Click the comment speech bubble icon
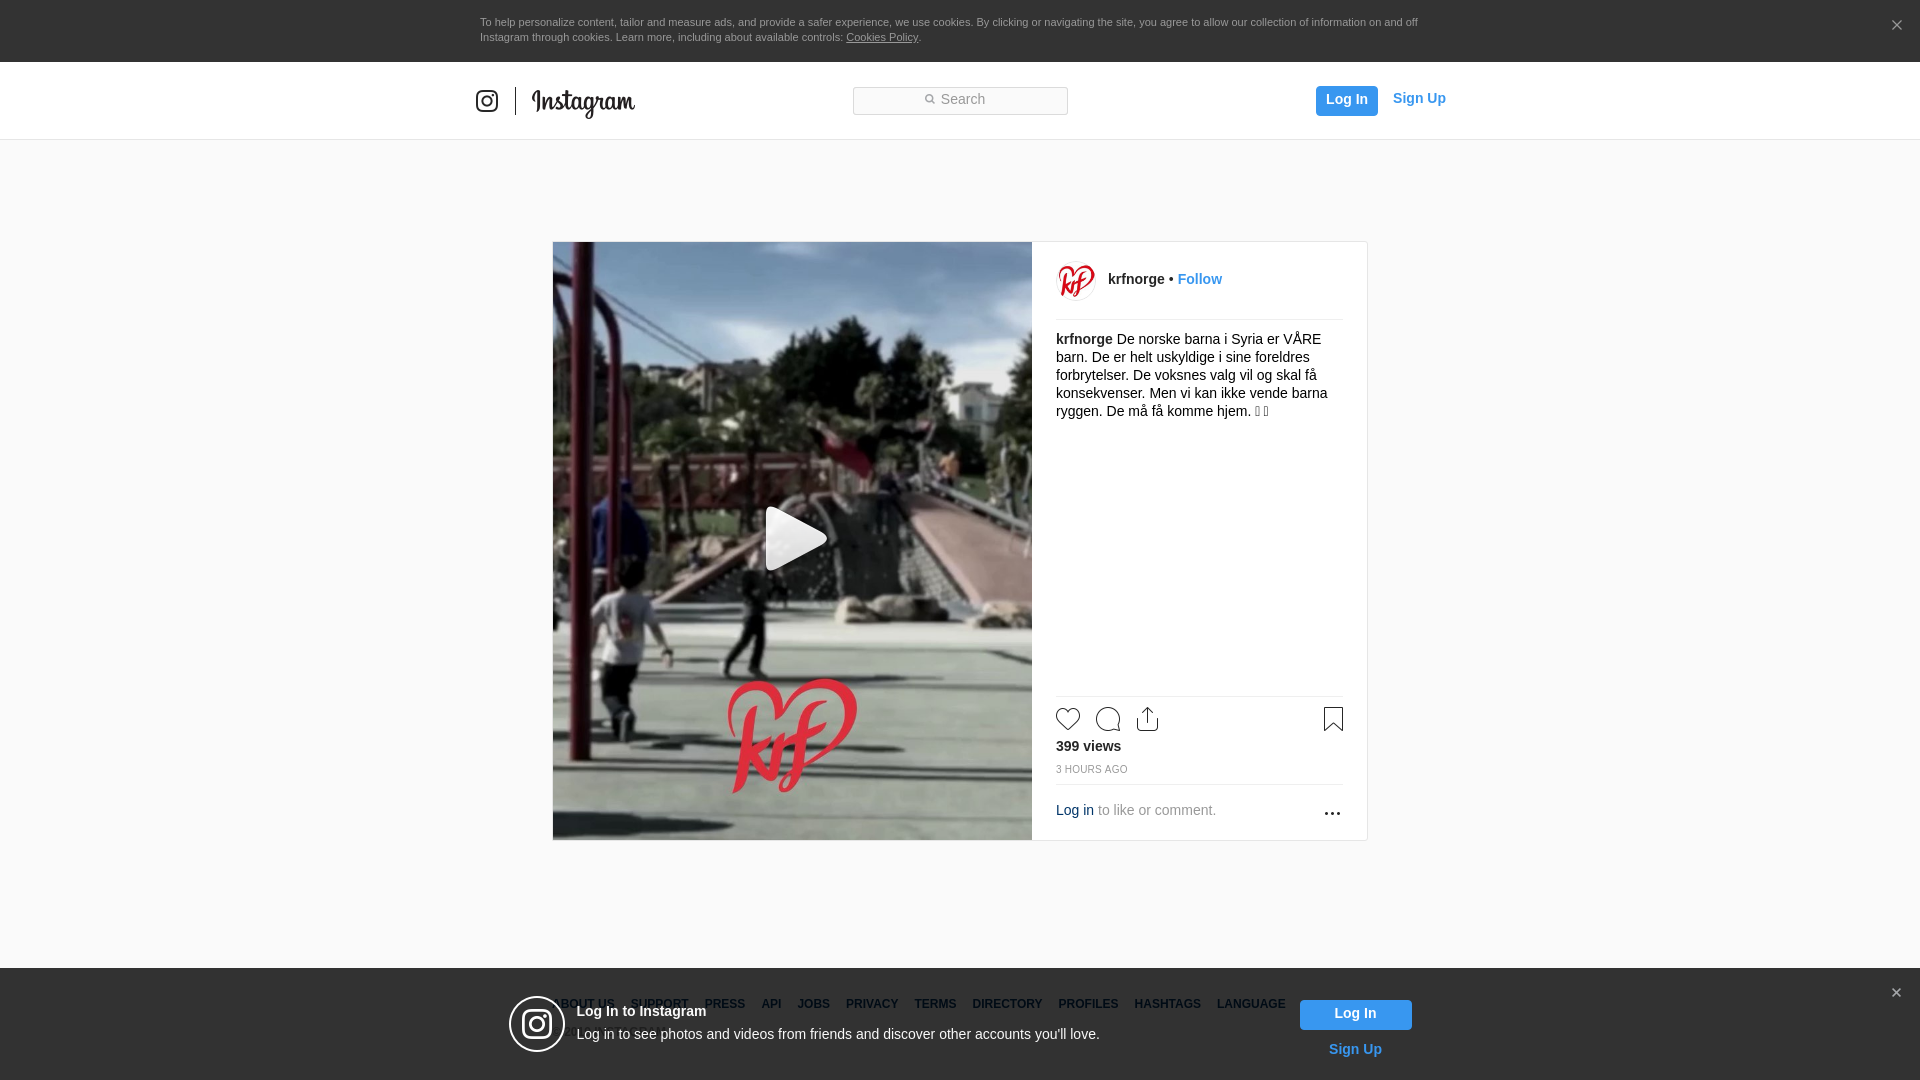This screenshot has width=1920, height=1080. pos(1108,719)
